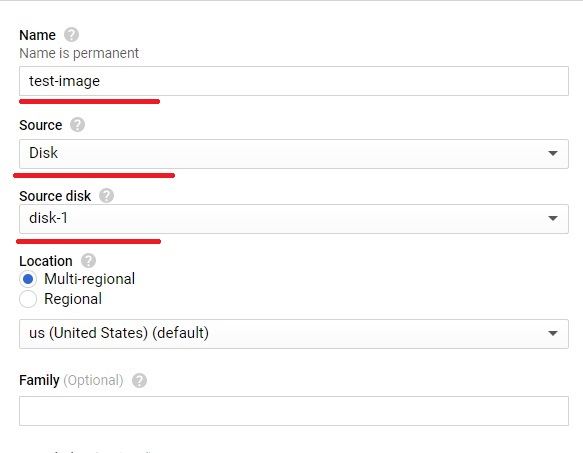Click the 'disk-1' value in Source disk selector
Viewport: 583px width, 453px height.
[48, 218]
